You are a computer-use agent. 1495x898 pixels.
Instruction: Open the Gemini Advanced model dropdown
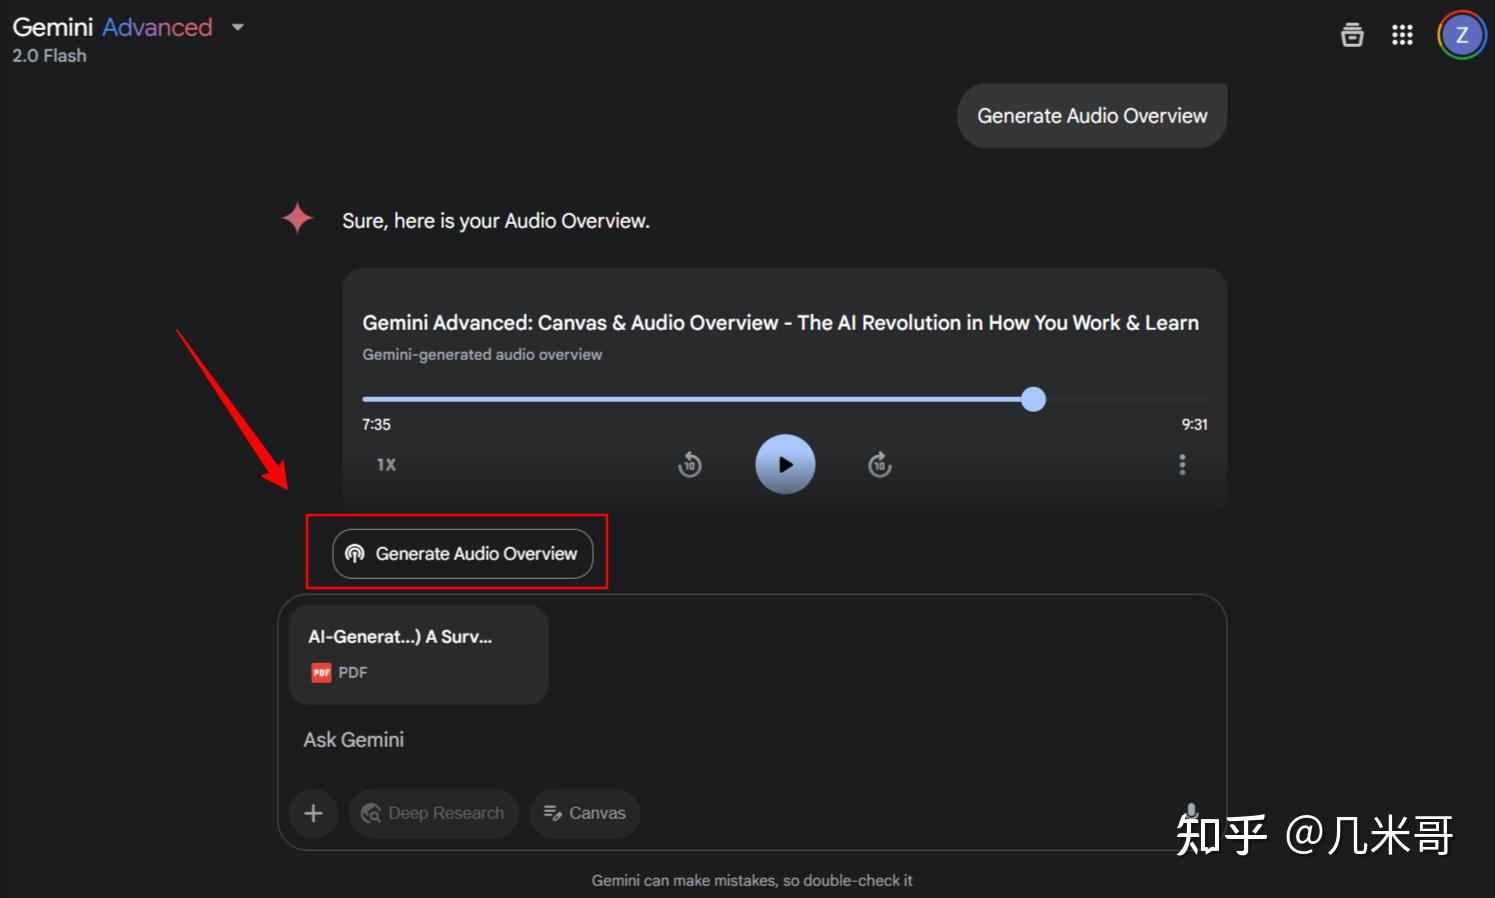[x=238, y=27]
